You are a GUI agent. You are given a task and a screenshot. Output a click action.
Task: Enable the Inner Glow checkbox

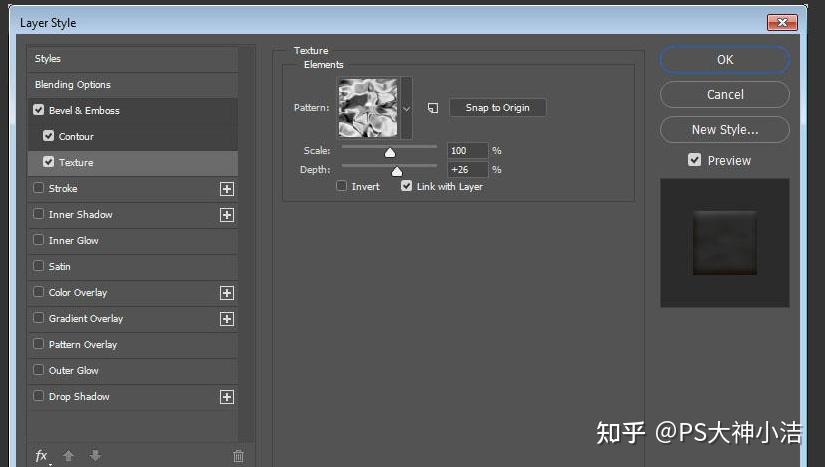38,240
